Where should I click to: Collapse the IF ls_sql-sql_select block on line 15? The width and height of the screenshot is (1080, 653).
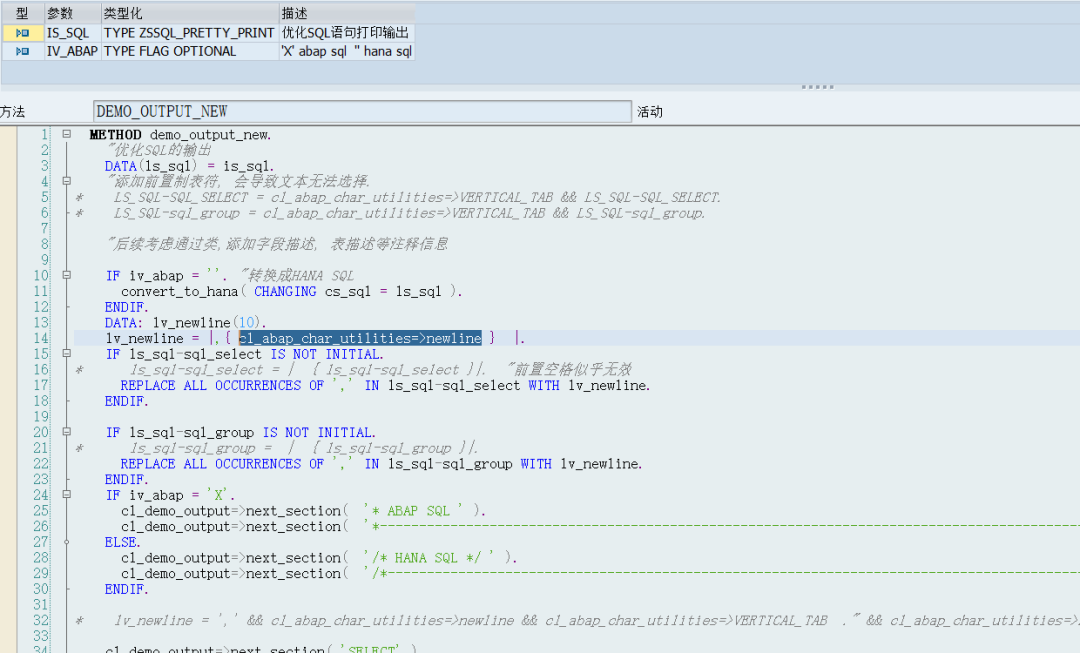[67, 353]
